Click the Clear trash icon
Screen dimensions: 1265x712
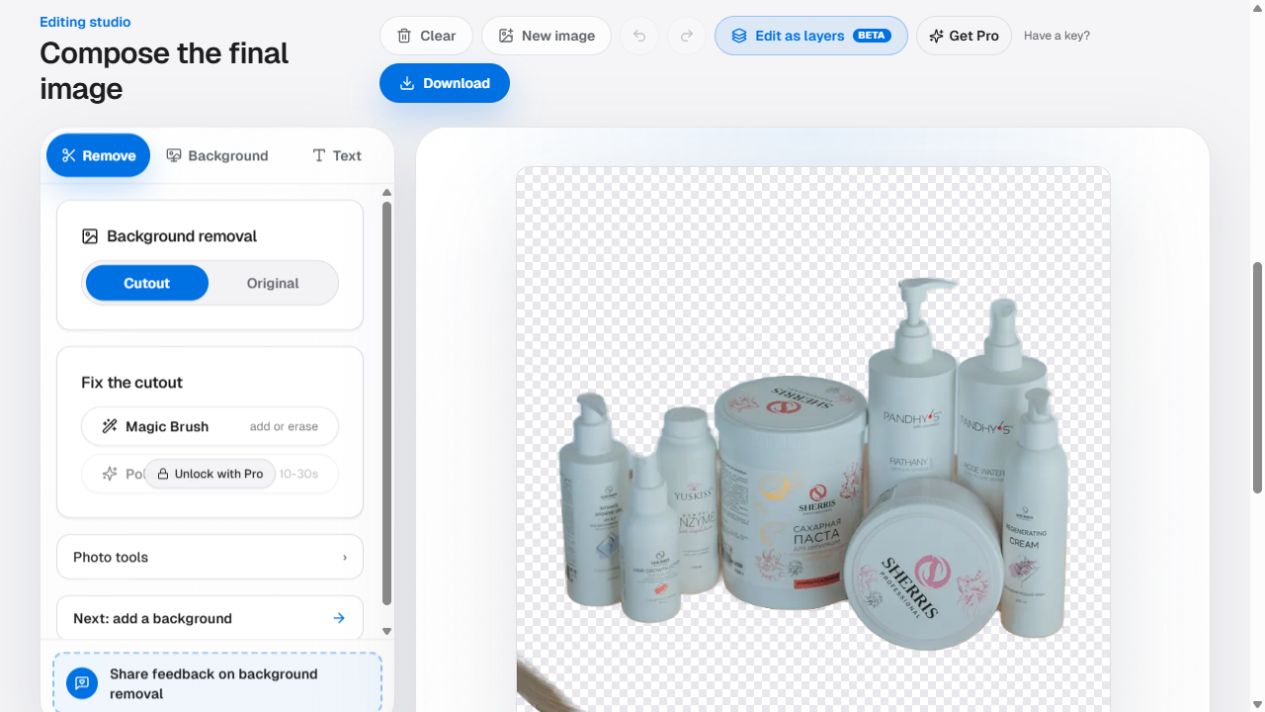tap(404, 36)
